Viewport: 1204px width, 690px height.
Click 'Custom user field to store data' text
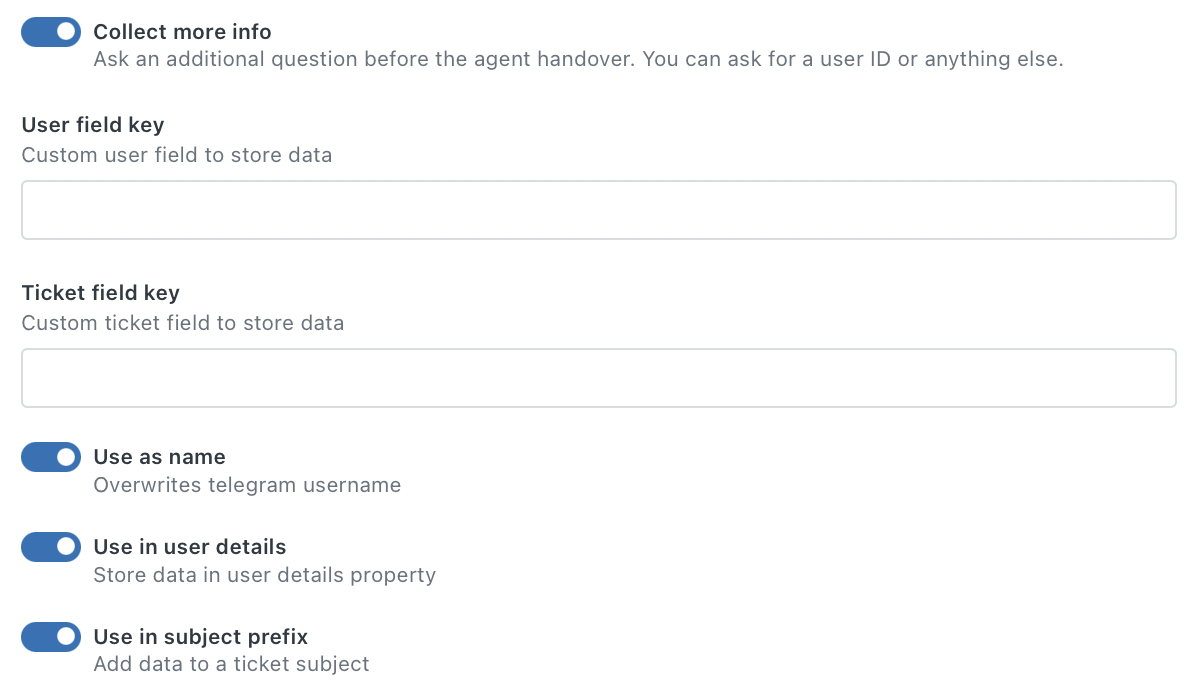(x=177, y=155)
